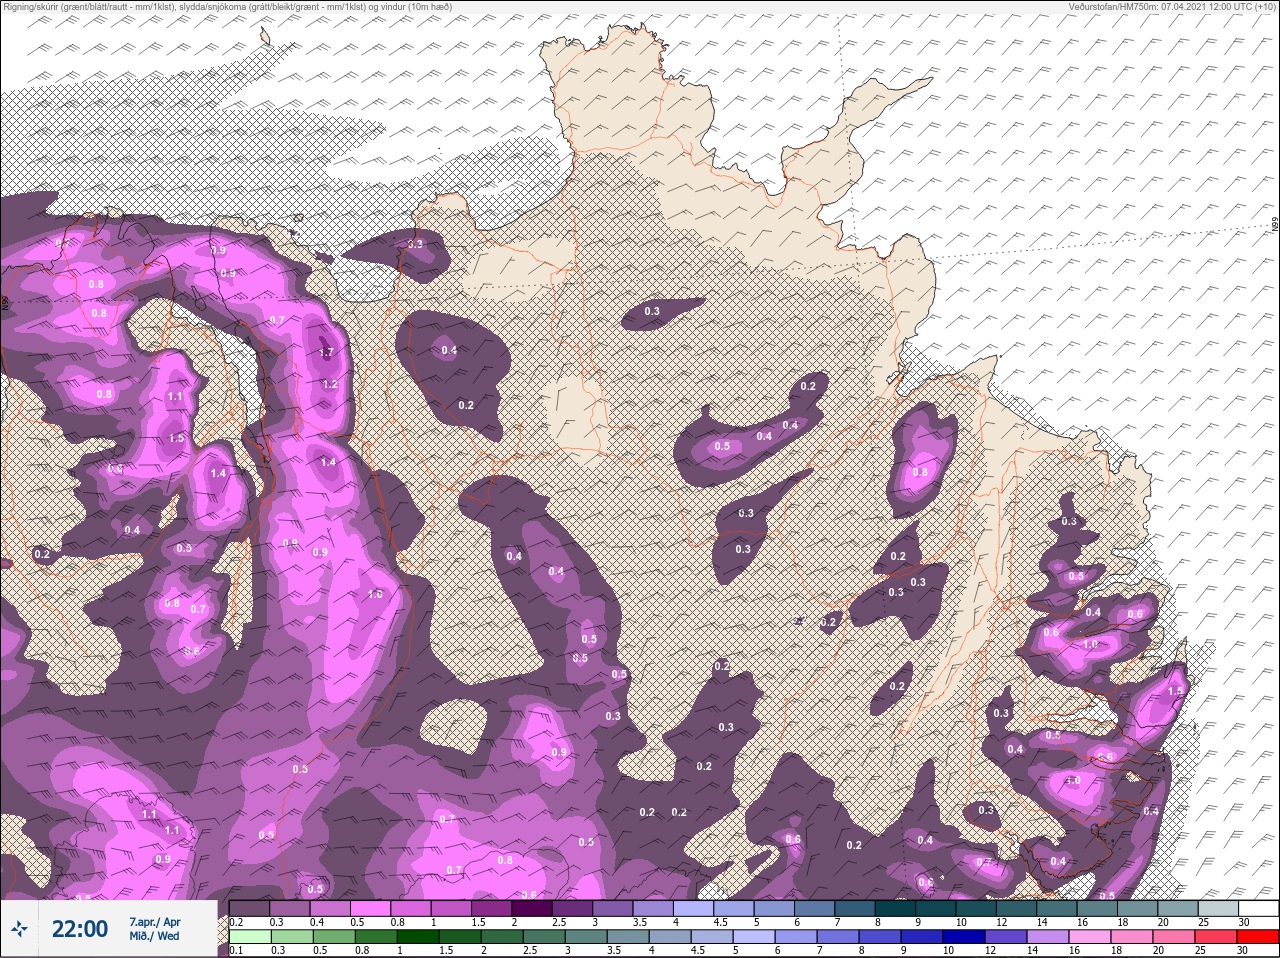
Task: Click the '7.apr./ Apr' date label
Action: click(x=155, y=922)
